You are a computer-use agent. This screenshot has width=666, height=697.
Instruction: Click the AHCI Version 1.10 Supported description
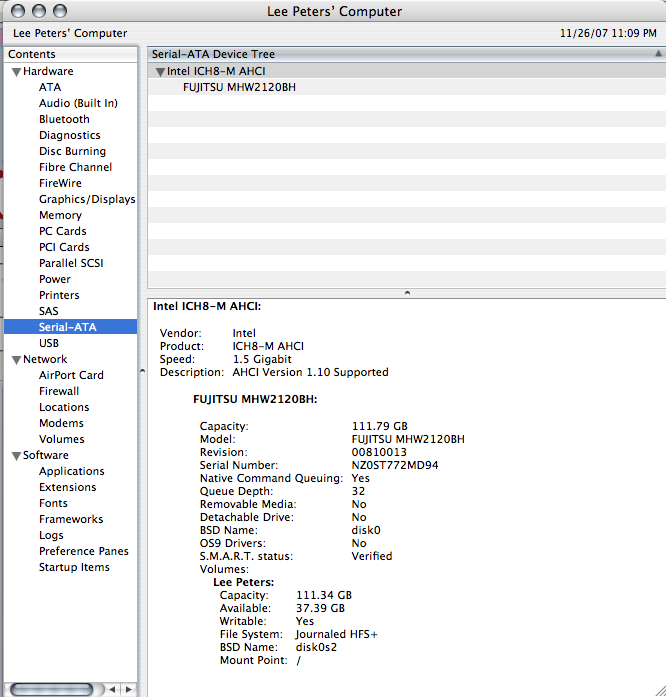tap(310, 373)
